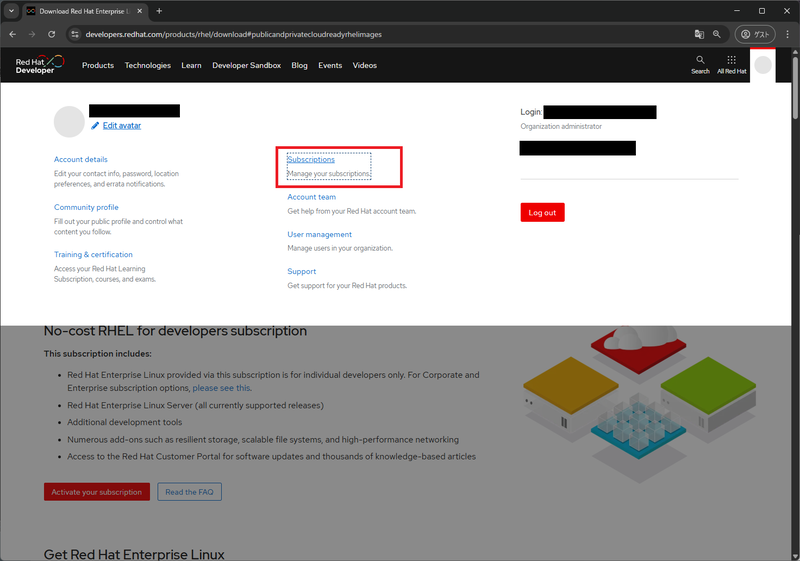The height and width of the screenshot is (561, 800).
Task: Click the Edit avatar link
Action: (122, 125)
